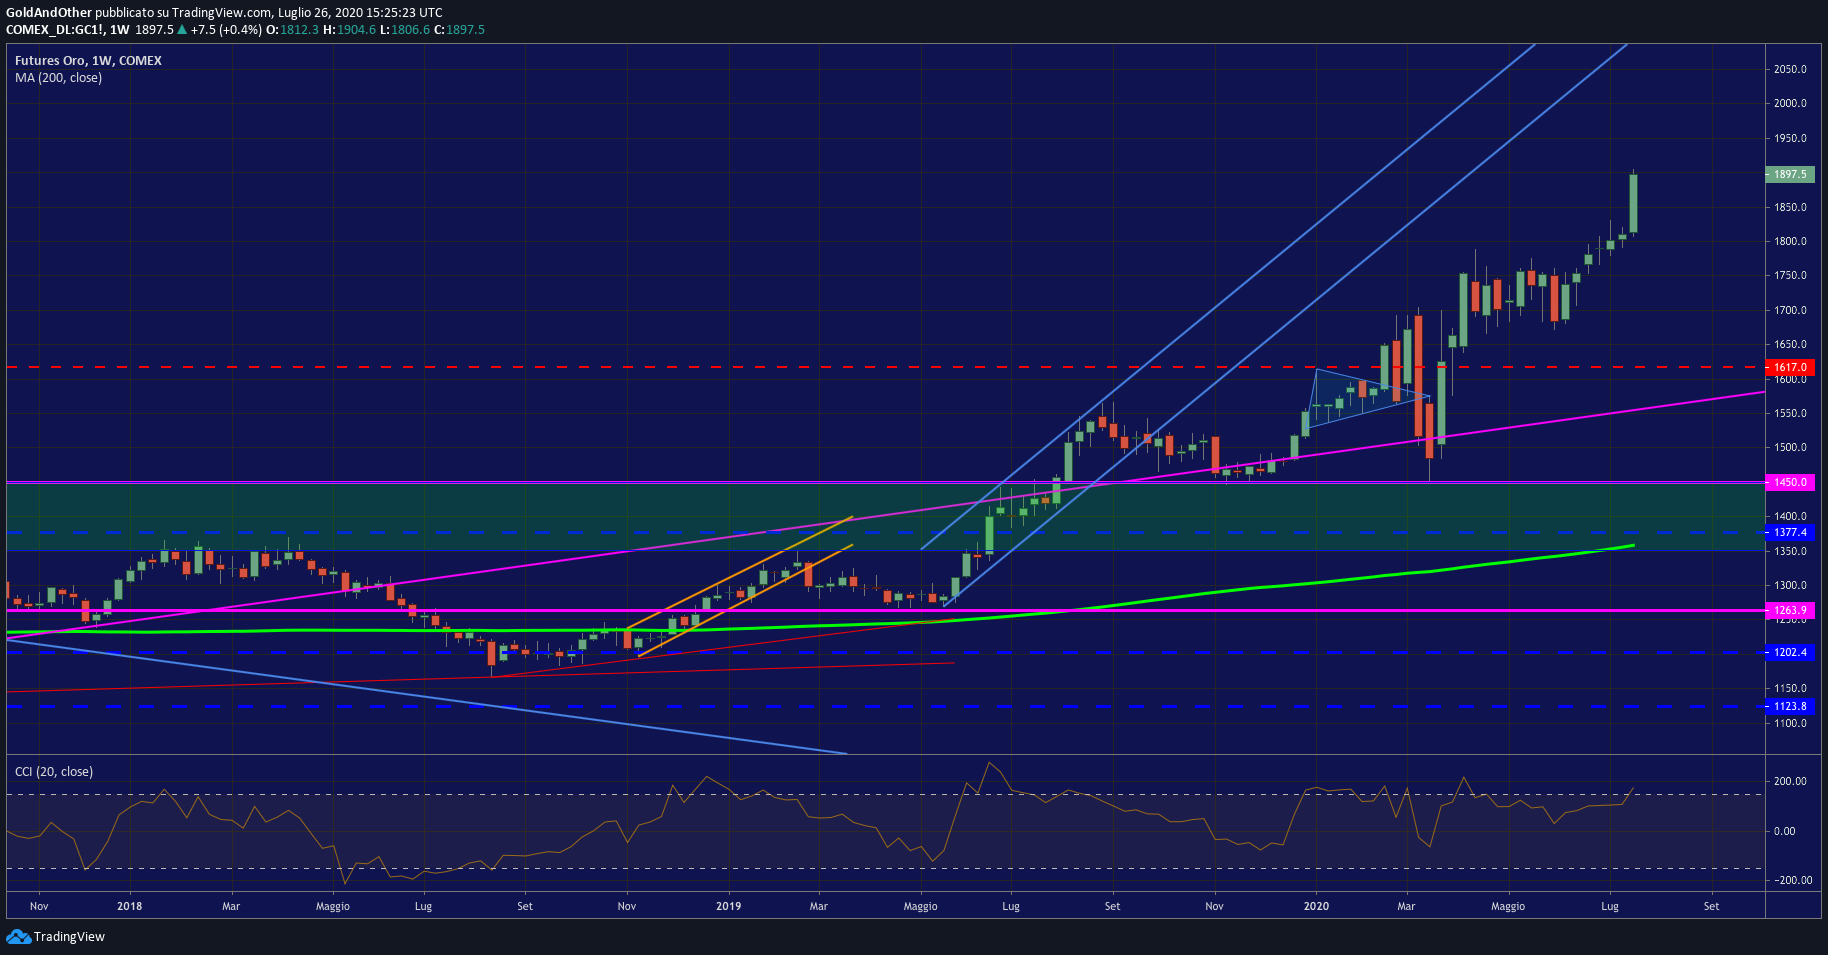The image size is (1828, 955).
Task: Click the blue 1202.4 price label
Action: coord(1790,652)
